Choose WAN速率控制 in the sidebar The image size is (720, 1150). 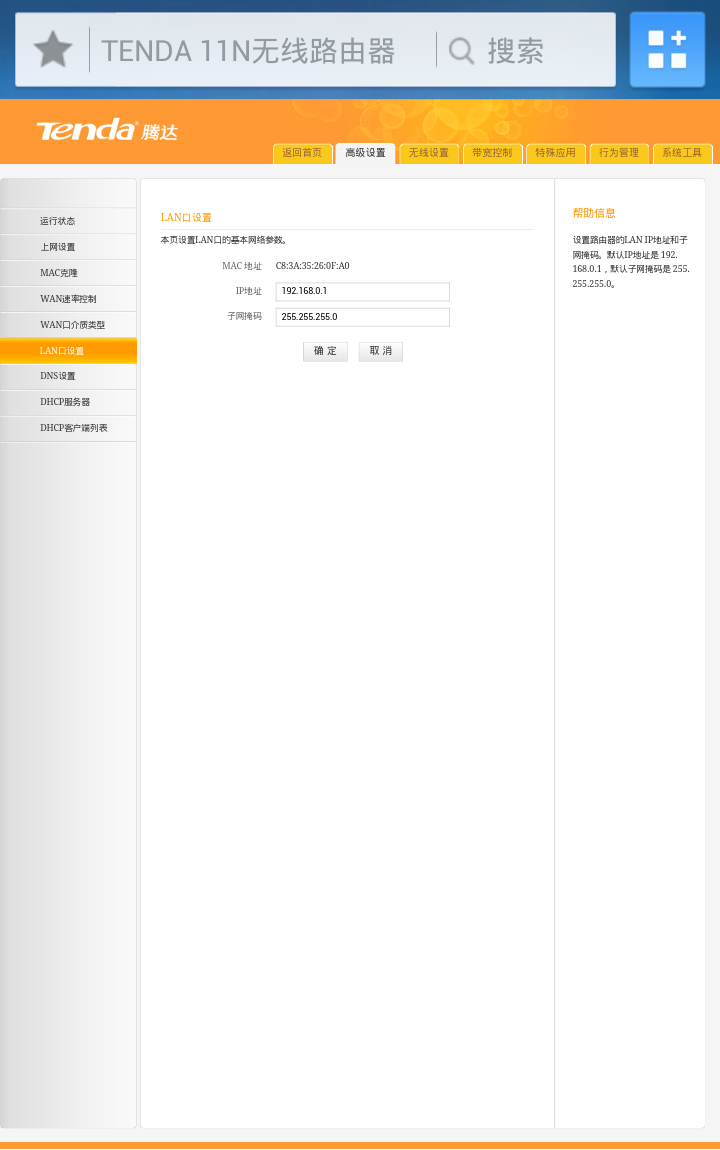(x=68, y=299)
